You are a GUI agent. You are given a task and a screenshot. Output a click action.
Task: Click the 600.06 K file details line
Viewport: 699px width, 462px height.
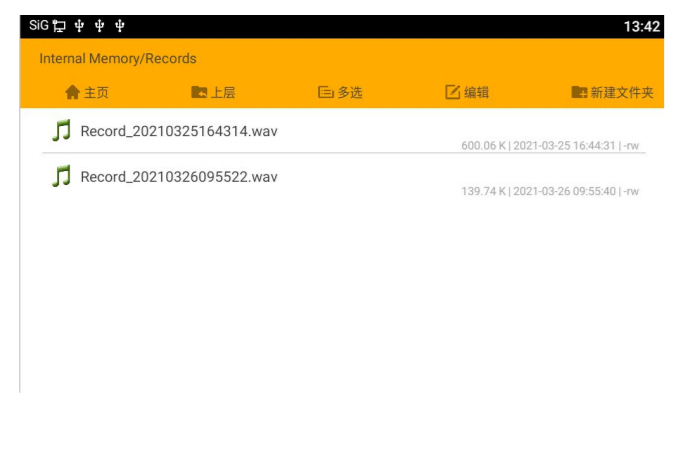(x=550, y=145)
